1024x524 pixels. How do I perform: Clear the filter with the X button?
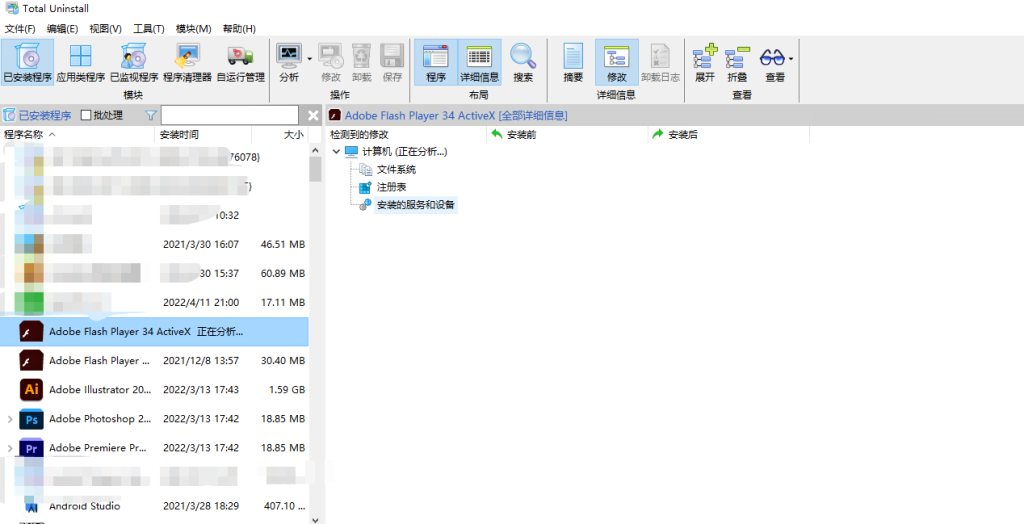(313, 116)
